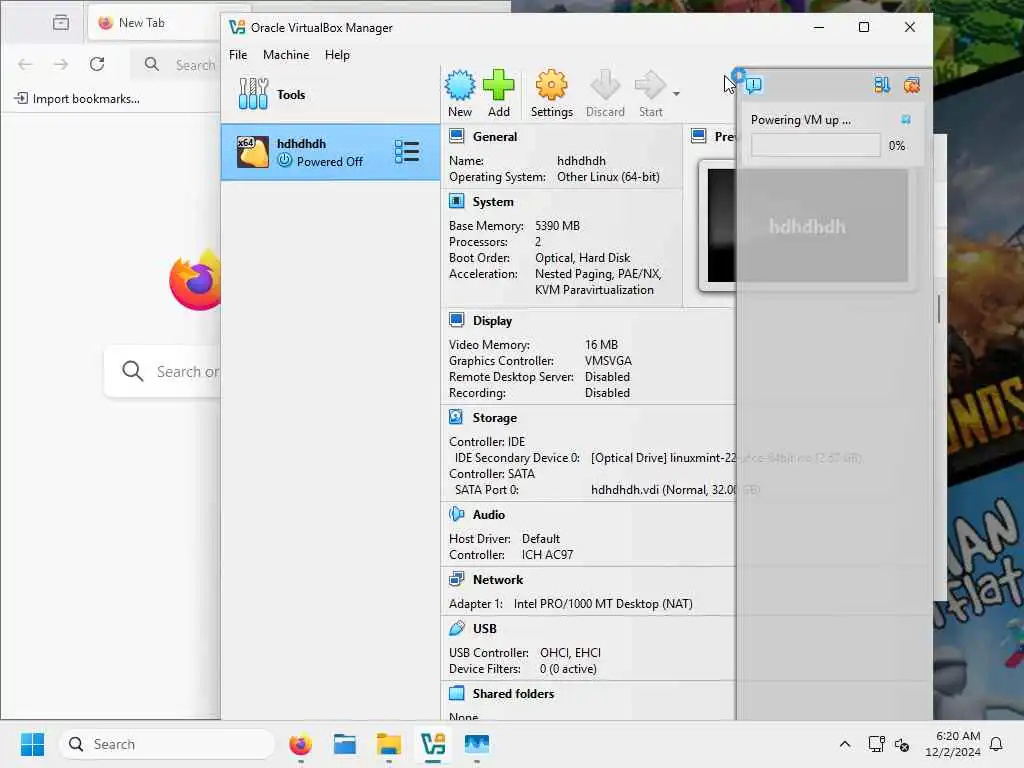This screenshot has width=1024, height=768.
Task: Click the notification center speech bubble icon
Action: coord(753,84)
